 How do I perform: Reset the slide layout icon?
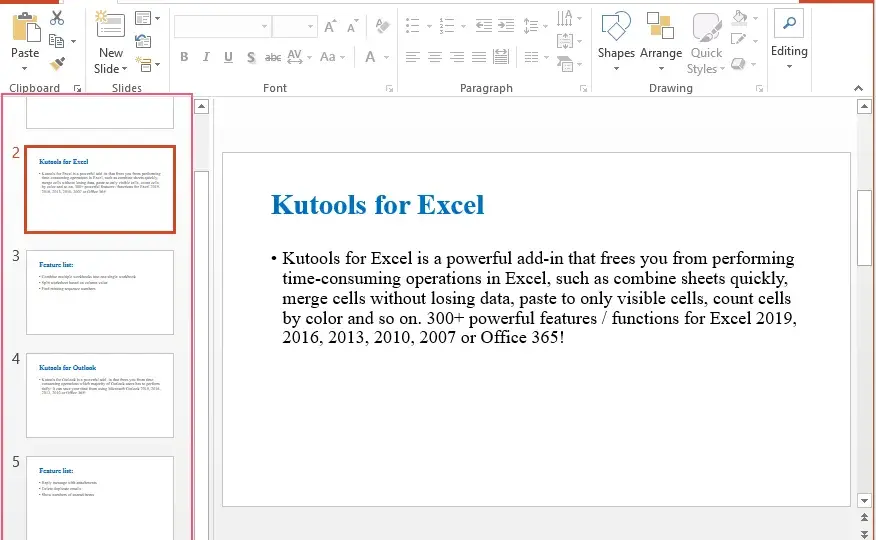[x=143, y=41]
